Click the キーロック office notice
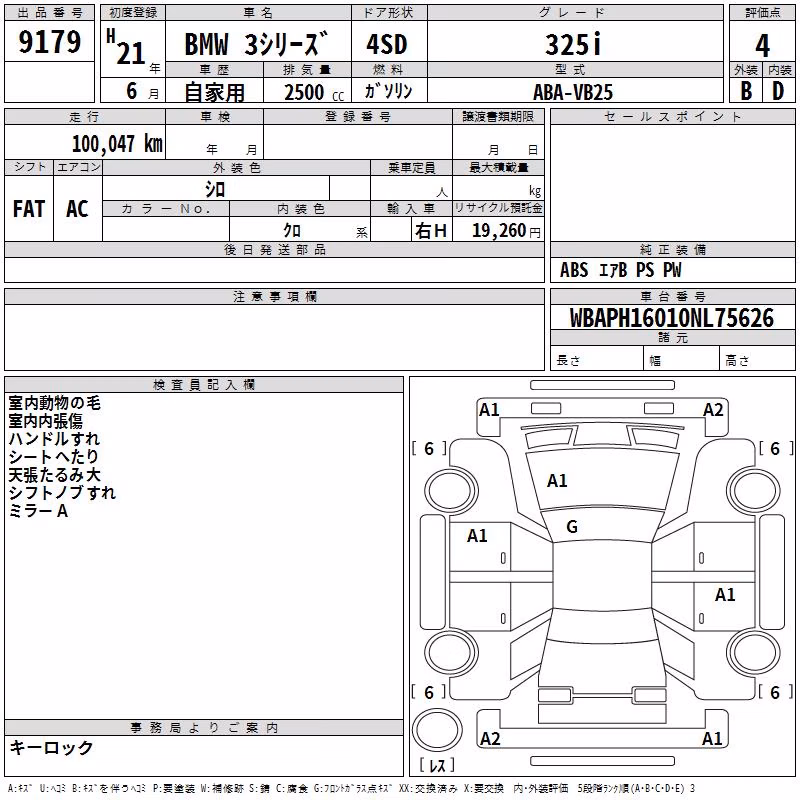 tap(52, 747)
